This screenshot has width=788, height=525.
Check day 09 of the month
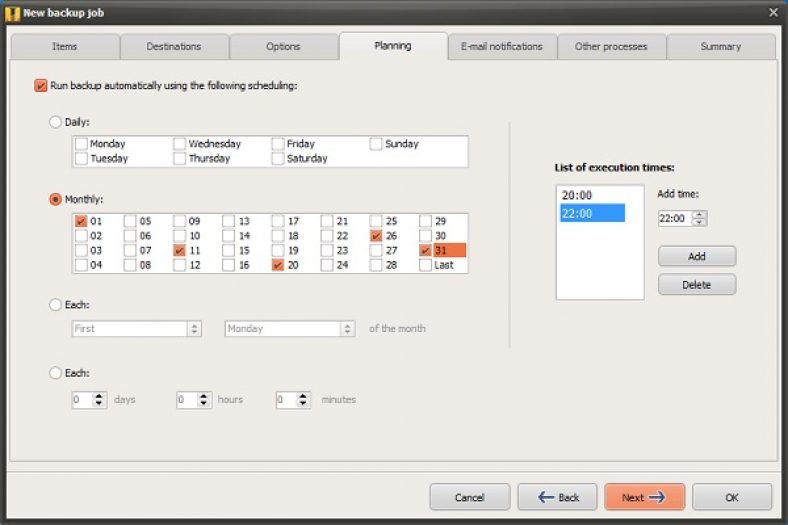pyautogui.click(x=179, y=221)
